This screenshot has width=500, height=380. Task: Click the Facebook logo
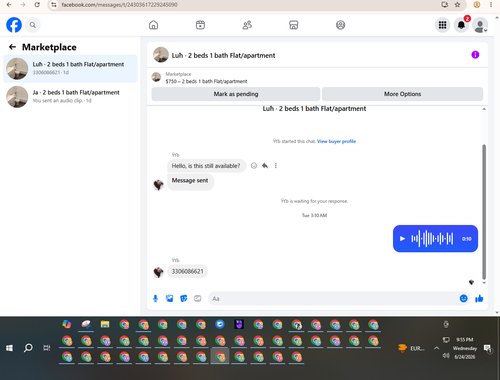click(14, 25)
